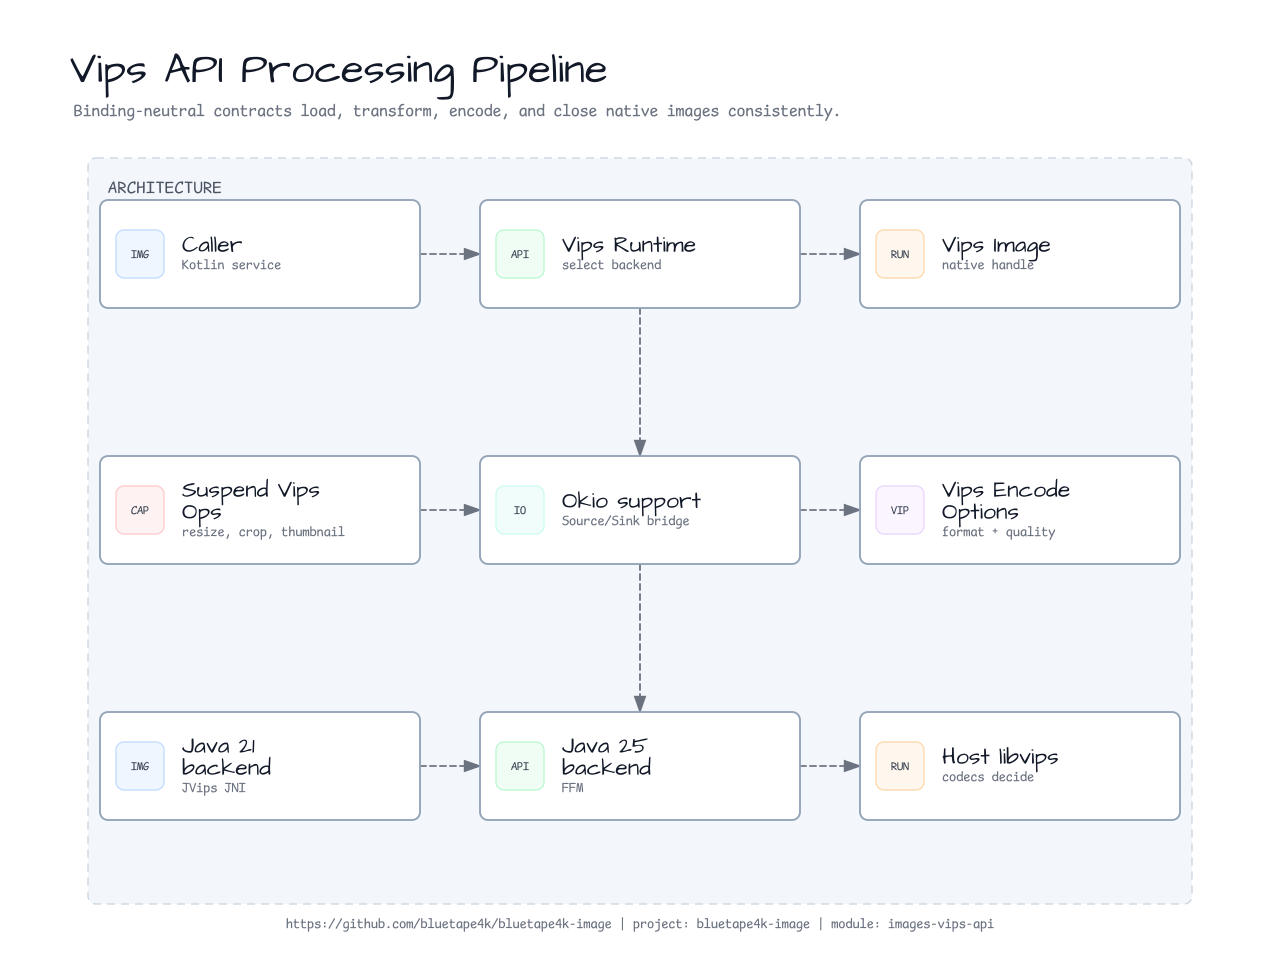Click the arrow from Okio support to Java 25 backend
Screen dimensions: 1280x980
[640, 638]
